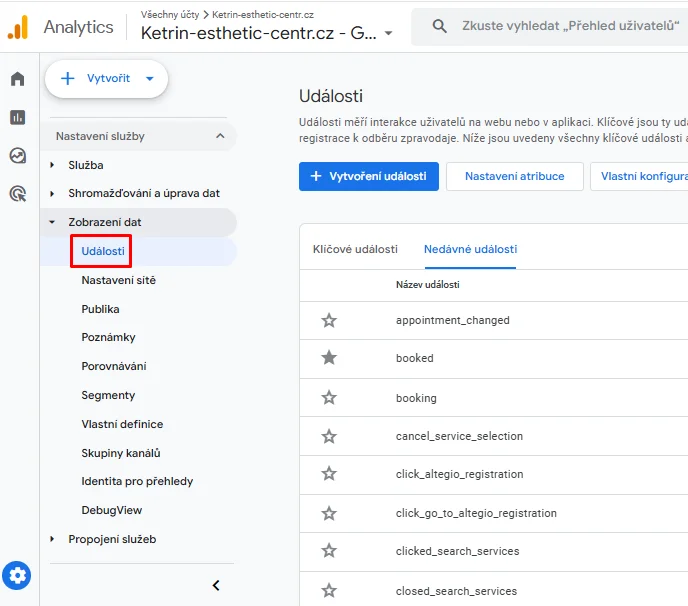Screen dimensions: 688x606
Task: Expand Propojení služeb section
Action: coord(52,539)
